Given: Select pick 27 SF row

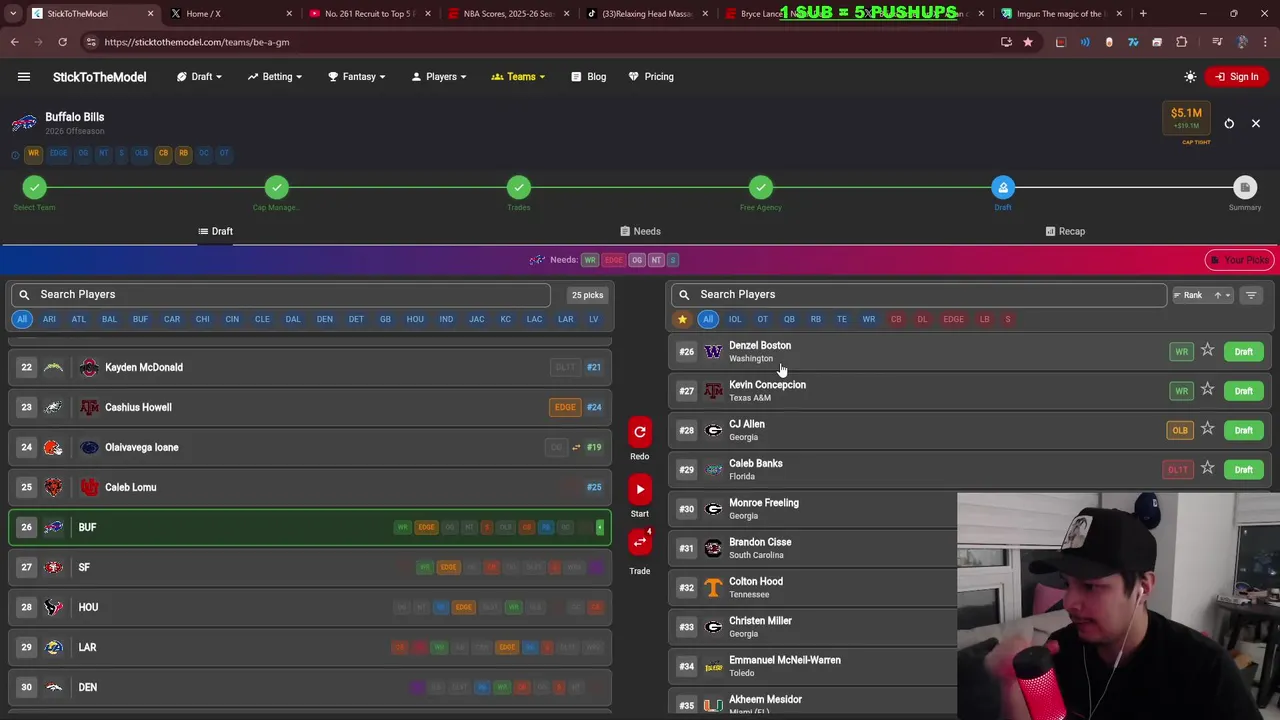Looking at the screenshot, I should pyautogui.click(x=309, y=567).
